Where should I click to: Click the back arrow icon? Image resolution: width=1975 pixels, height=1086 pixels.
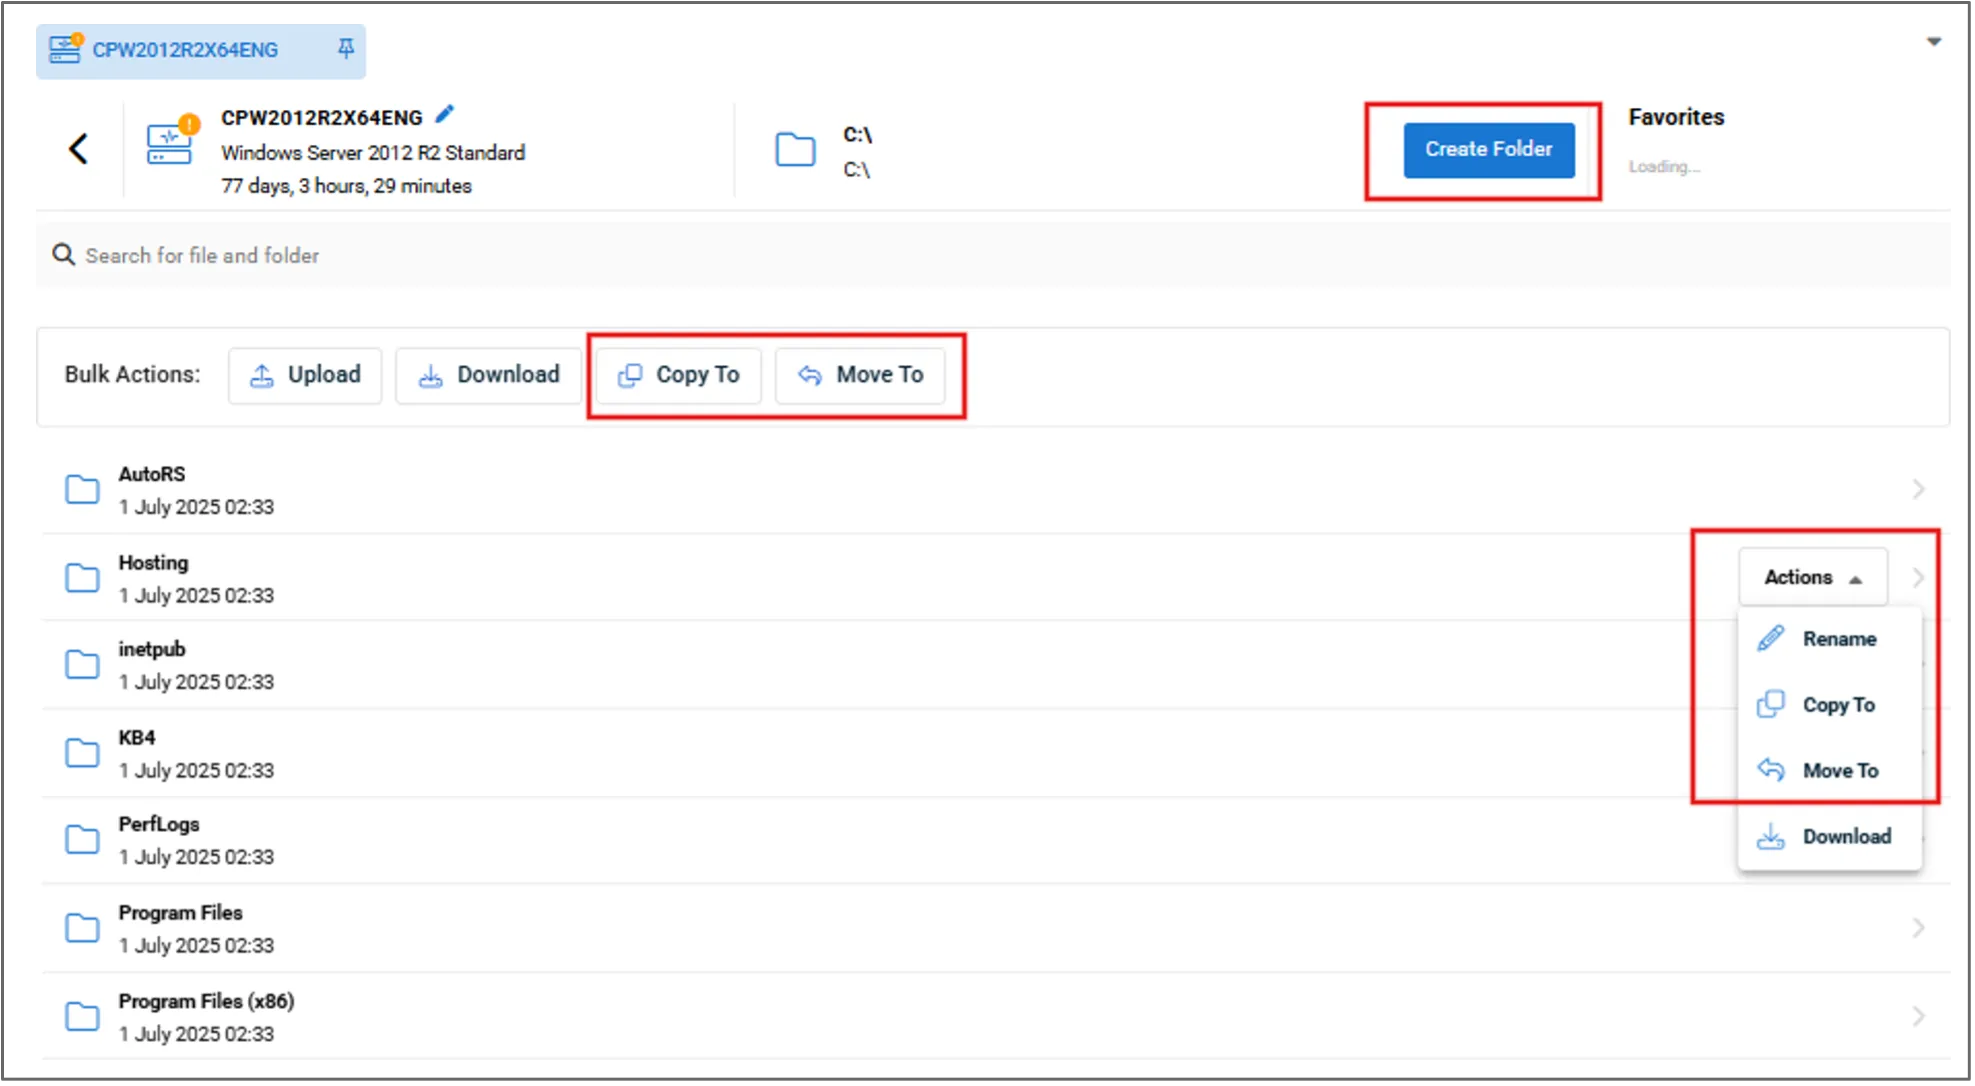click(x=78, y=149)
